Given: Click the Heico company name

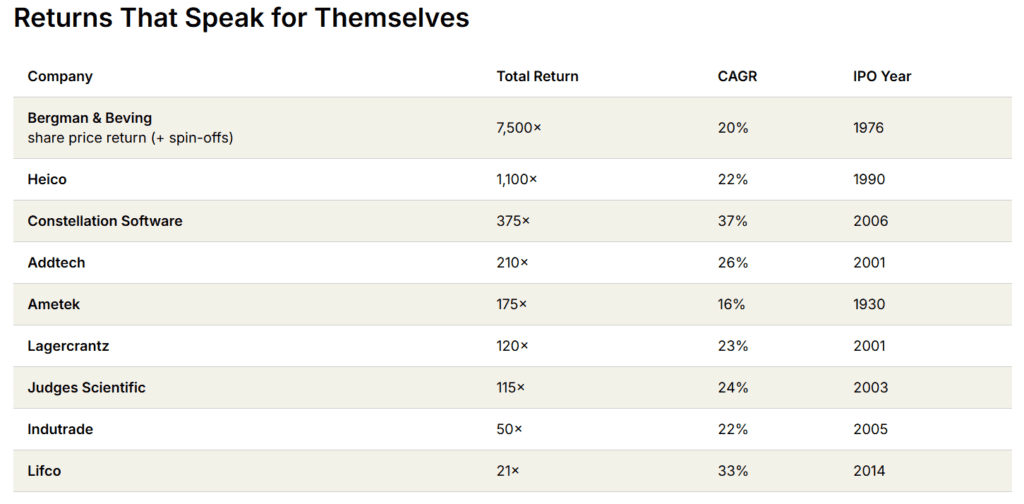Looking at the screenshot, I should [47, 180].
